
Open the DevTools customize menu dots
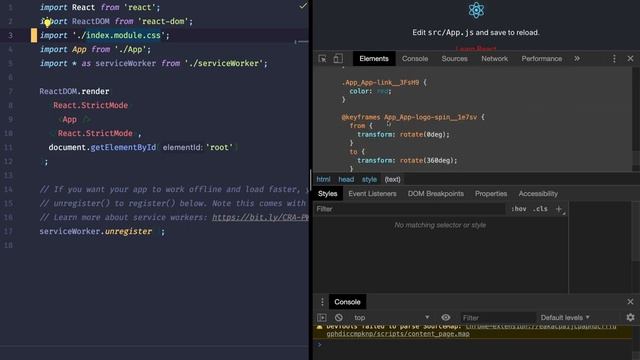(x=614, y=59)
